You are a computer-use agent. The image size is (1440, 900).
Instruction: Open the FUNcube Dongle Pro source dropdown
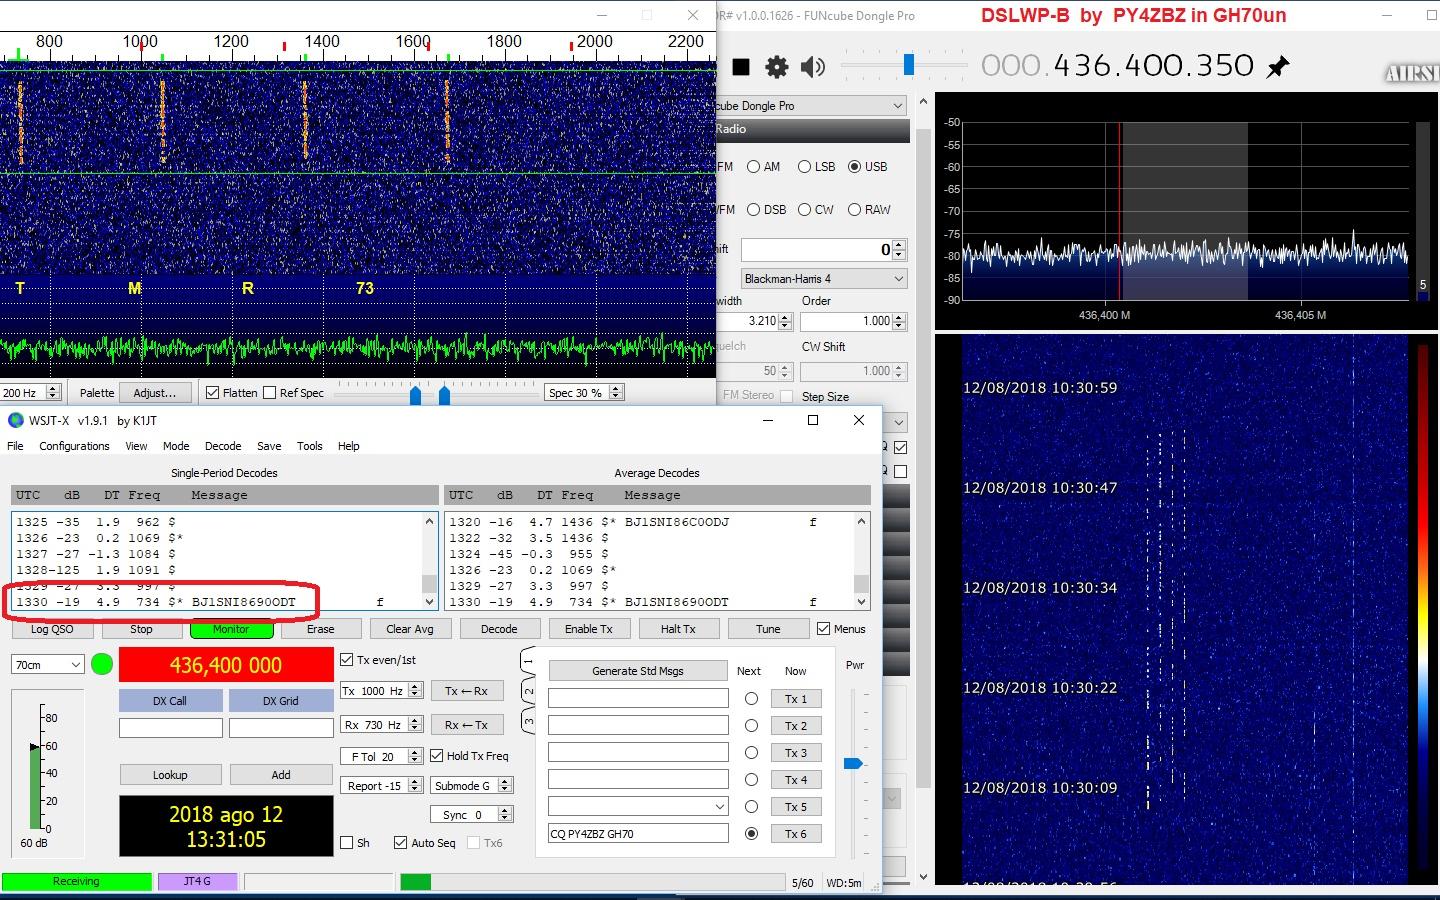(810, 105)
